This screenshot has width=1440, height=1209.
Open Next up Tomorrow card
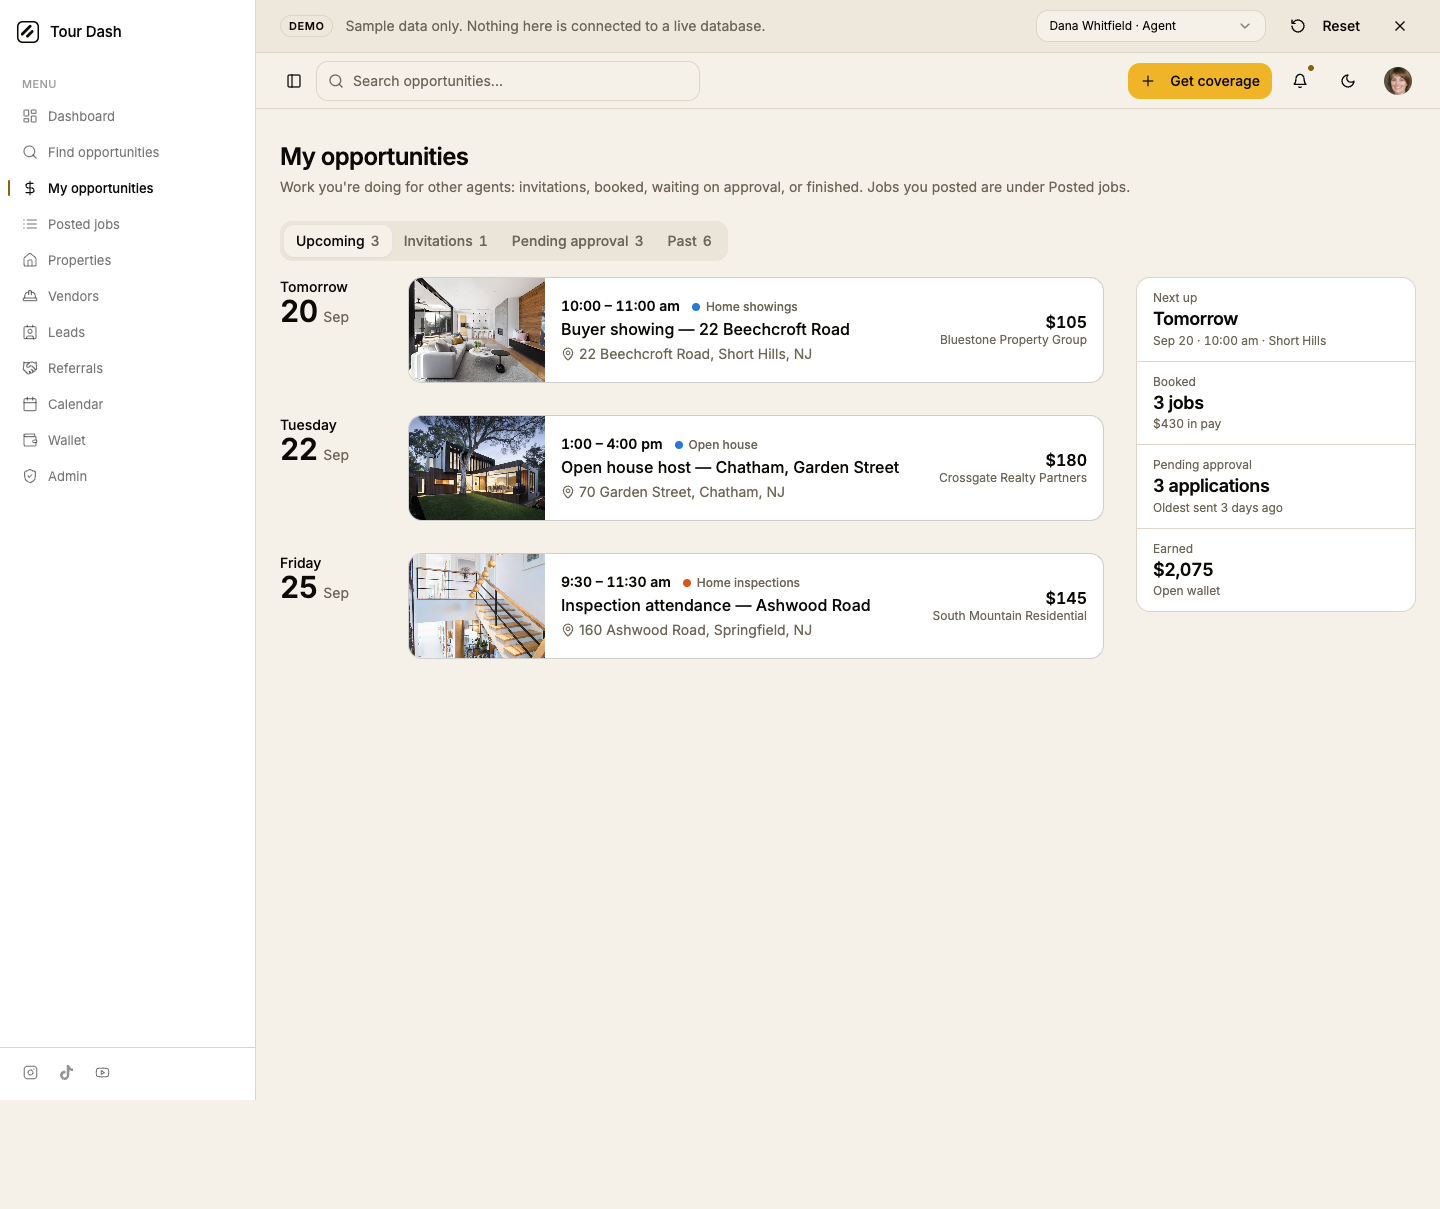click(x=1276, y=319)
